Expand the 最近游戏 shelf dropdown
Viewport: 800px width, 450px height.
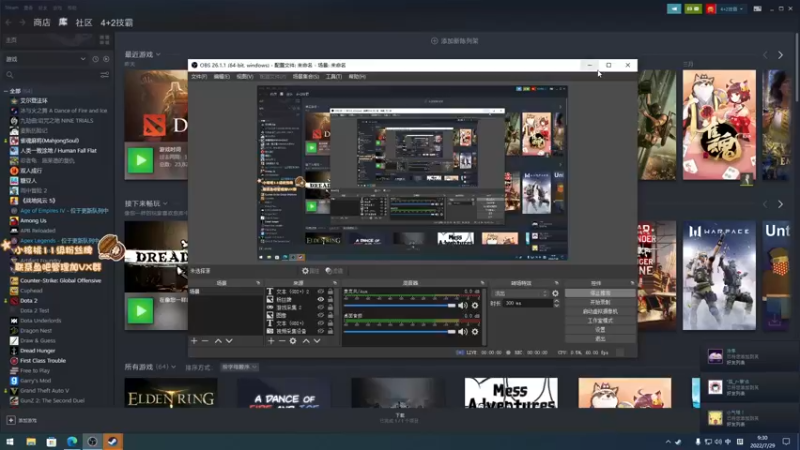(x=158, y=54)
